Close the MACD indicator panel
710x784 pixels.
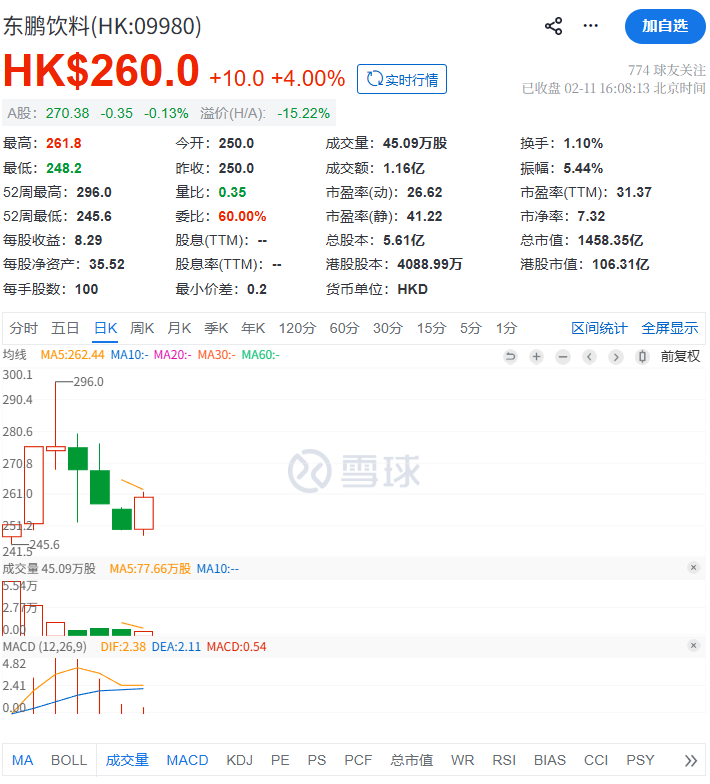click(694, 646)
